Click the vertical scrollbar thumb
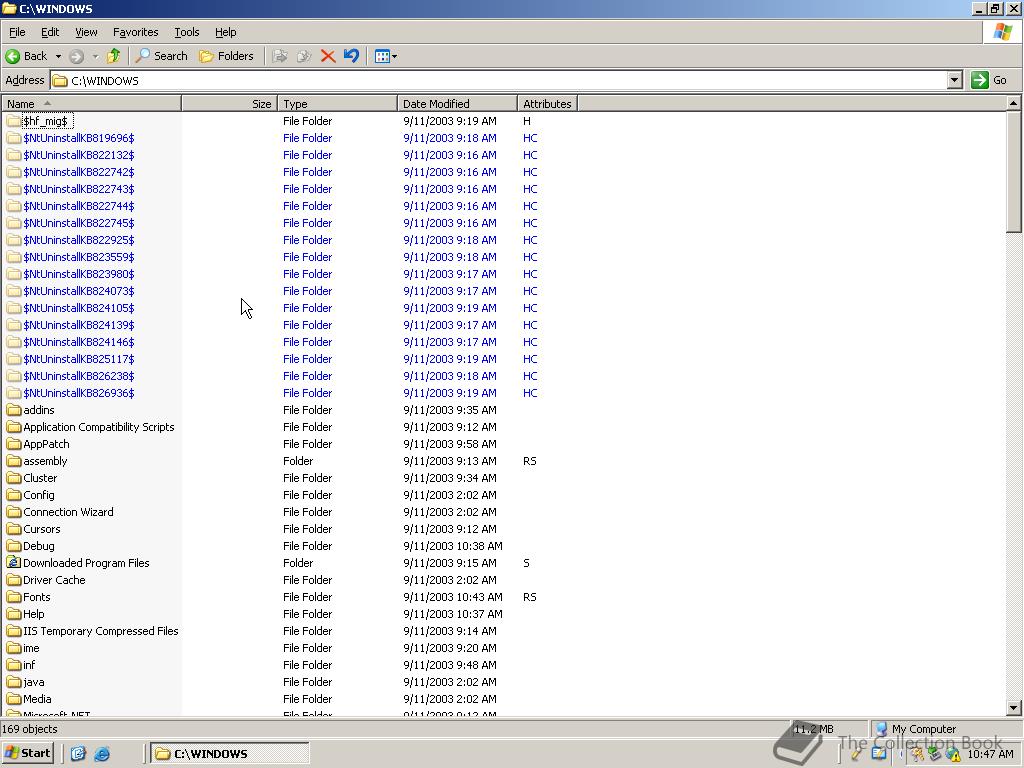1024x768 pixels. click(x=1014, y=171)
